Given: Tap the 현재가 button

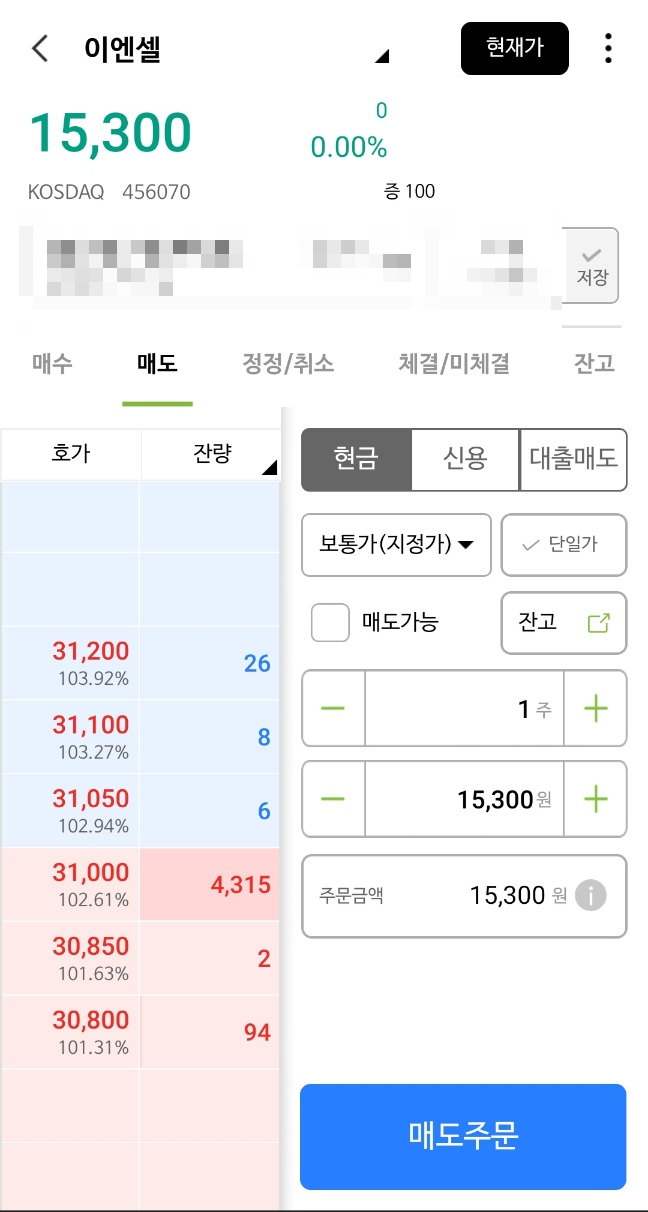Looking at the screenshot, I should (x=514, y=48).
